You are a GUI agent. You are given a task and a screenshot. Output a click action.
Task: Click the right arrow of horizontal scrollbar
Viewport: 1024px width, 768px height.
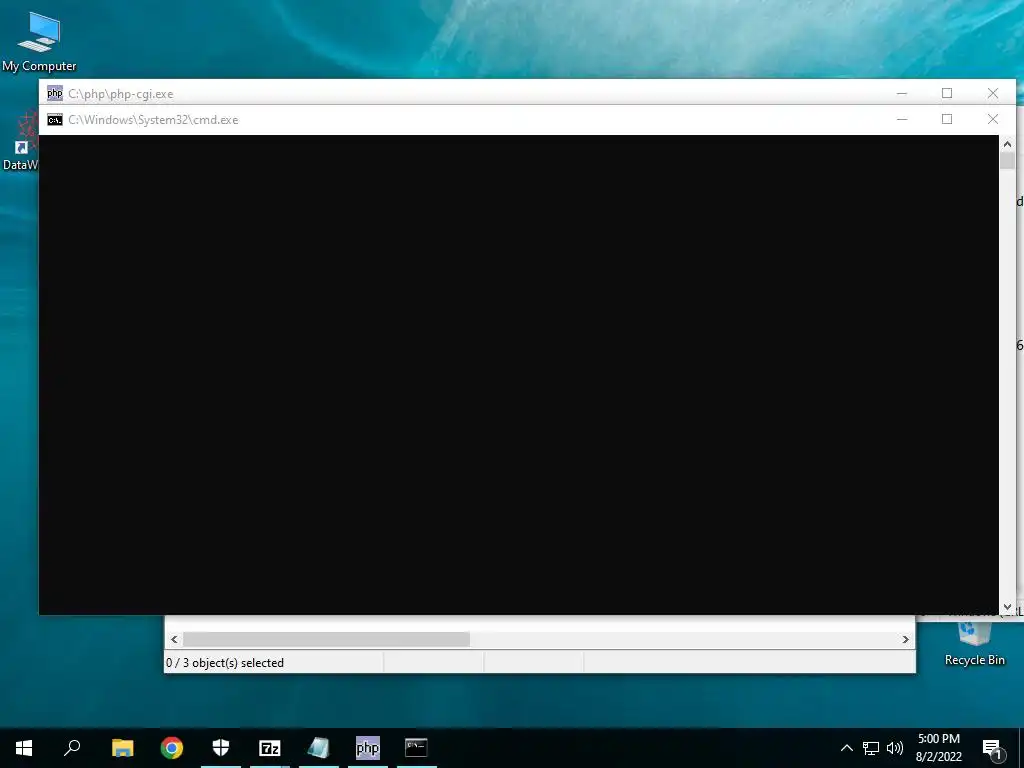(906, 639)
